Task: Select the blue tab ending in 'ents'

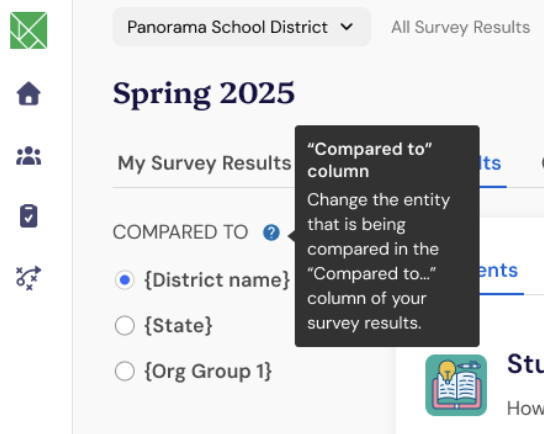Action: (x=499, y=271)
